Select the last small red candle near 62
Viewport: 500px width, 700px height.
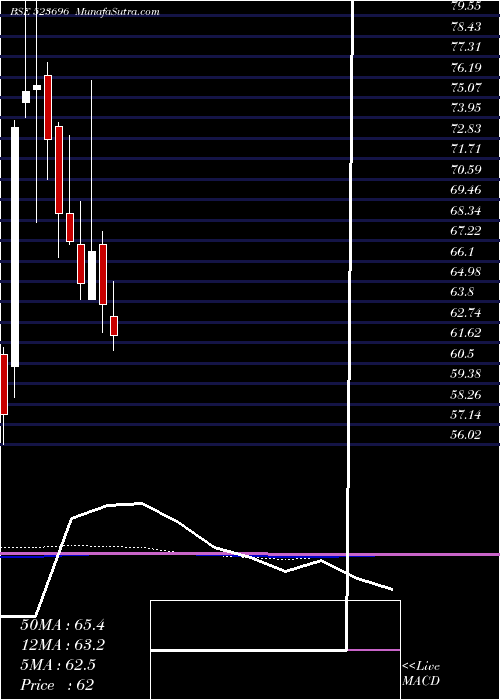114,326
